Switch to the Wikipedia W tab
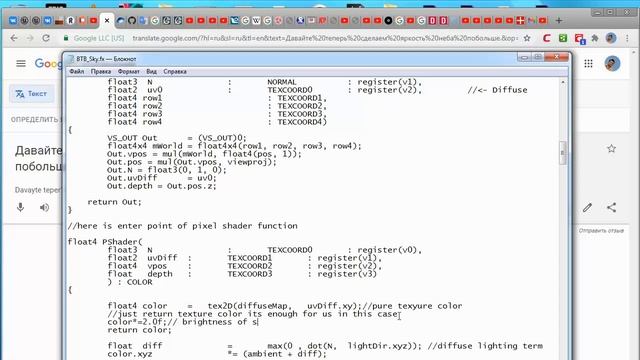Screen dimensions: 640x360 coord(256,20)
